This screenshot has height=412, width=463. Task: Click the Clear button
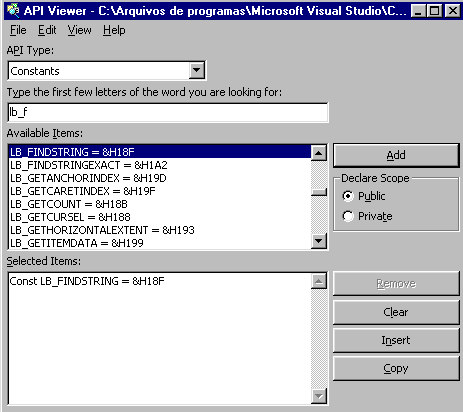pyautogui.click(x=396, y=312)
